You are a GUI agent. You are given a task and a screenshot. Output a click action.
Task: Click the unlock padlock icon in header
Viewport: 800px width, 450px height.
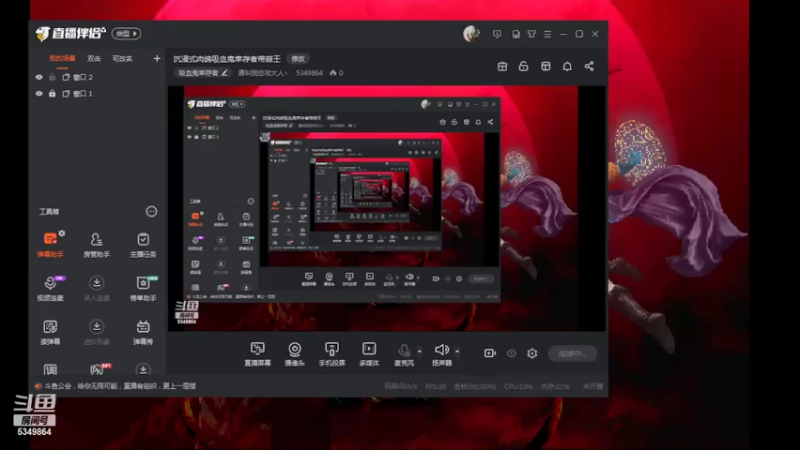click(x=523, y=66)
